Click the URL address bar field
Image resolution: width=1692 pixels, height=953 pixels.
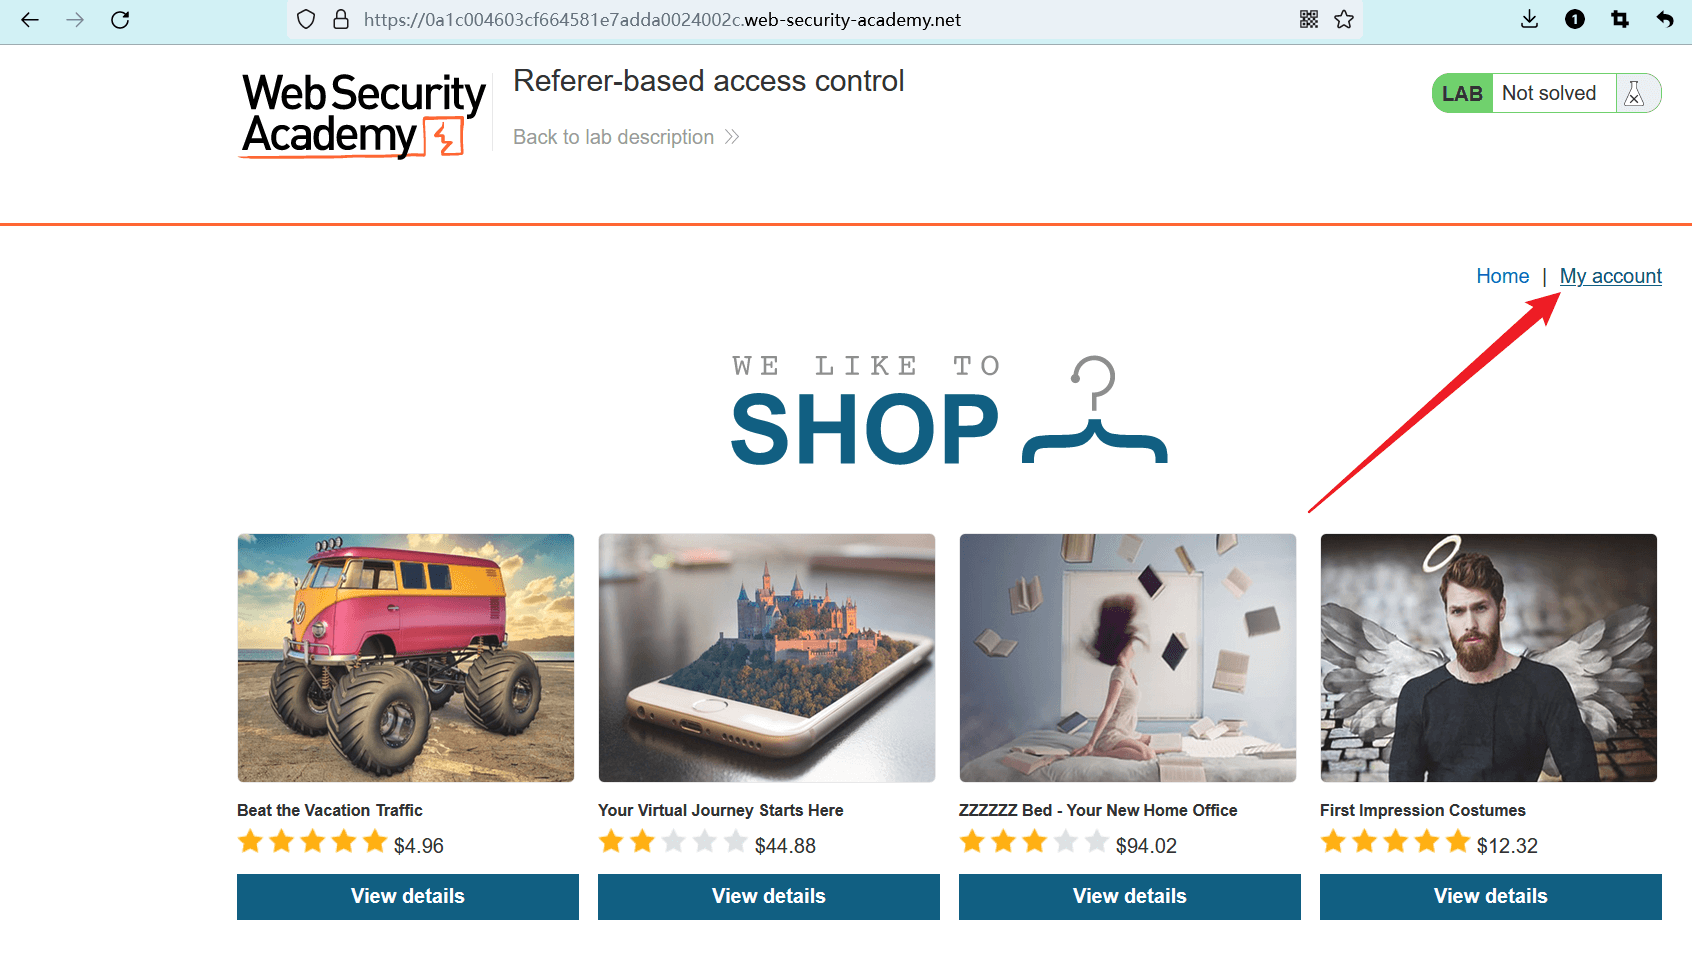tap(800, 20)
